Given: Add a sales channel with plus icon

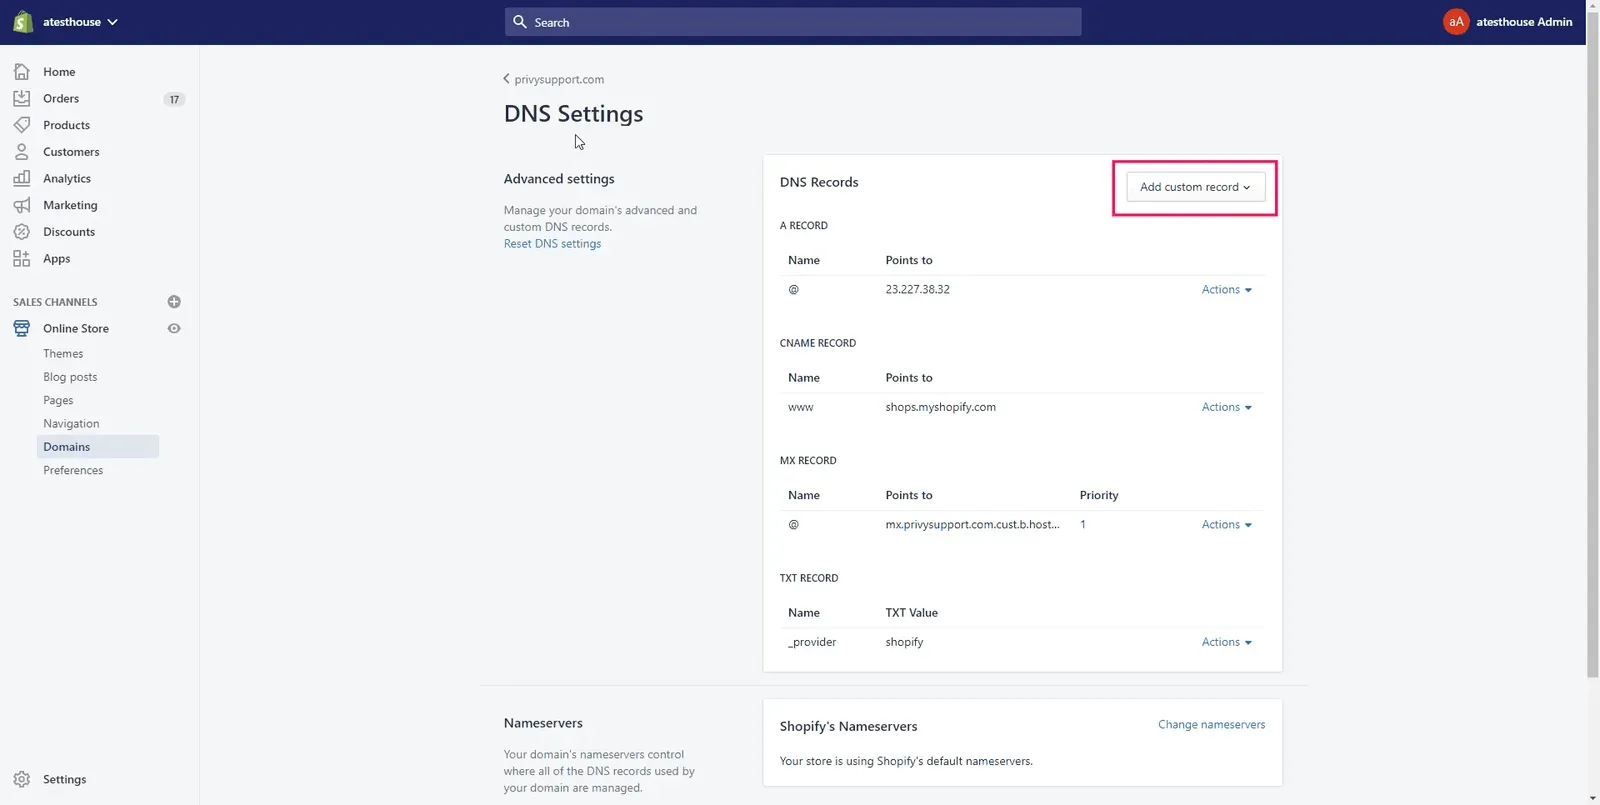Looking at the screenshot, I should coord(174,302).
